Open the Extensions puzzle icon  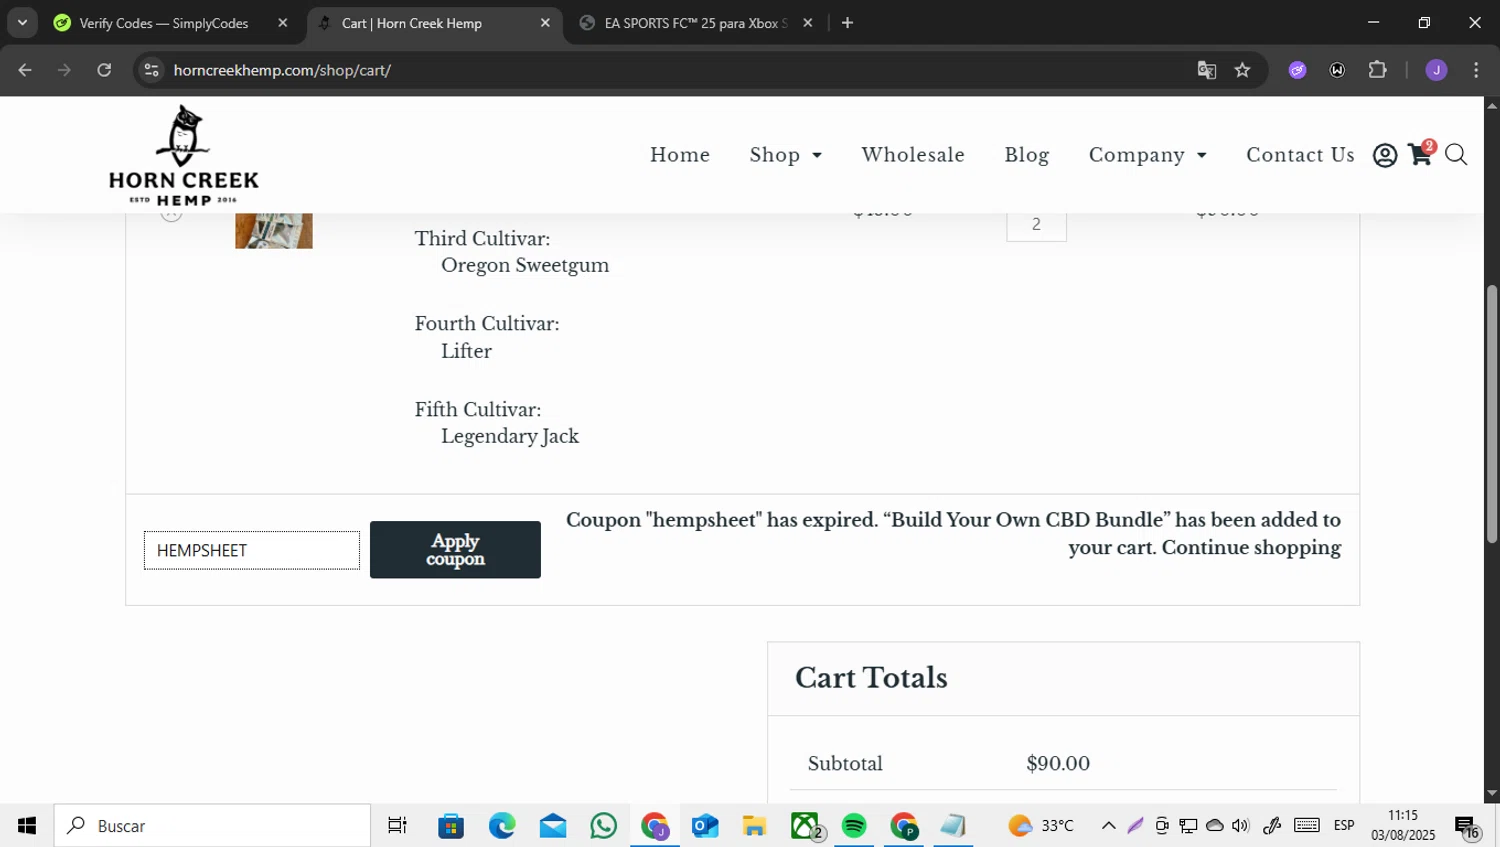tap(1378, 70)
